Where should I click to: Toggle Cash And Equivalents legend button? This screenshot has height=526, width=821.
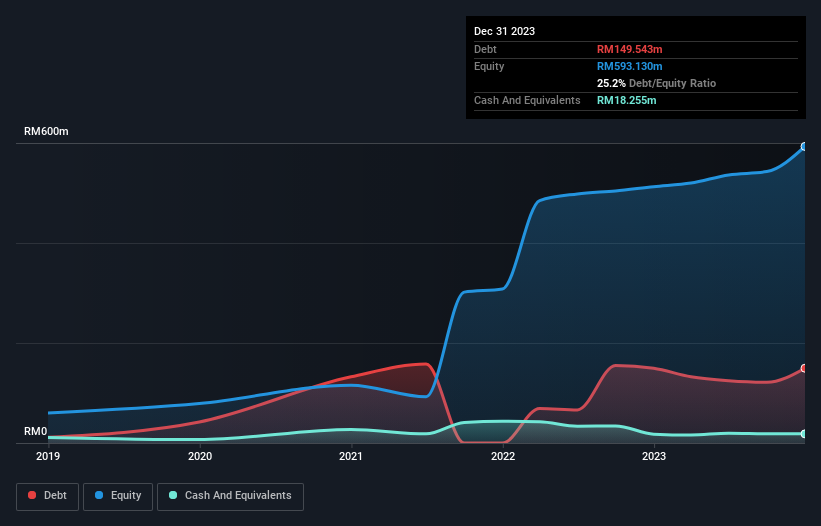230,496
